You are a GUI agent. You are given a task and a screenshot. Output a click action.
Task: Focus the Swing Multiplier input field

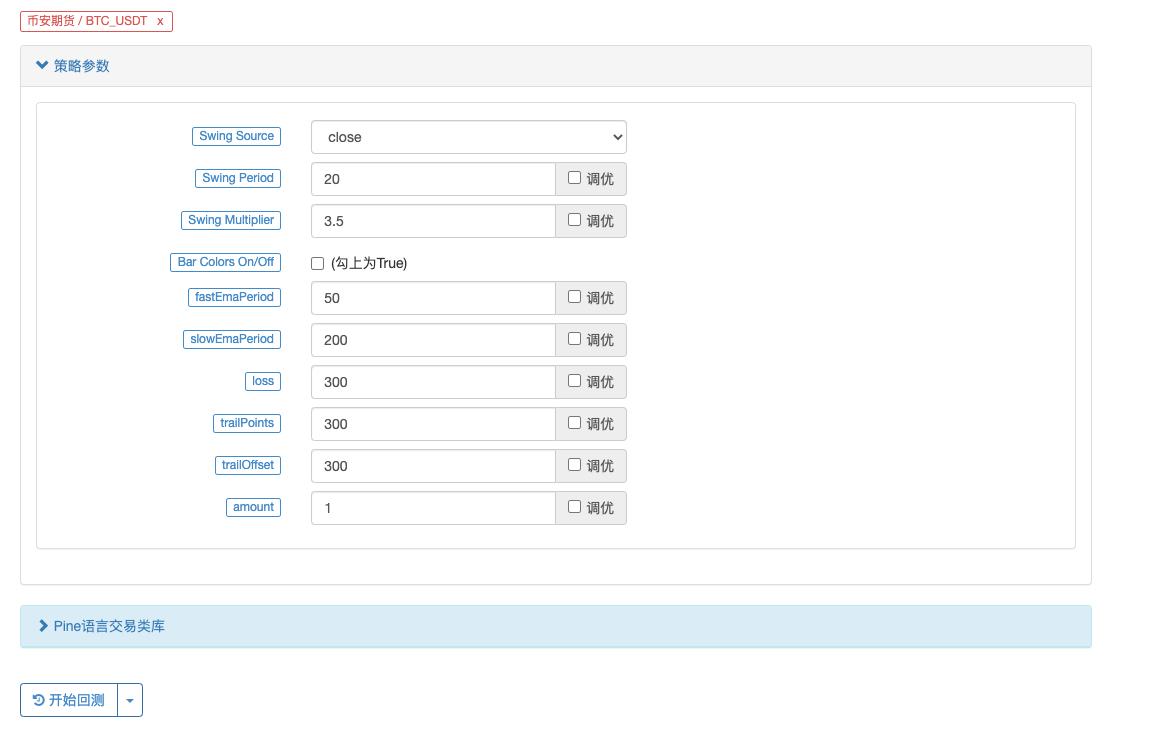point(433,221)
